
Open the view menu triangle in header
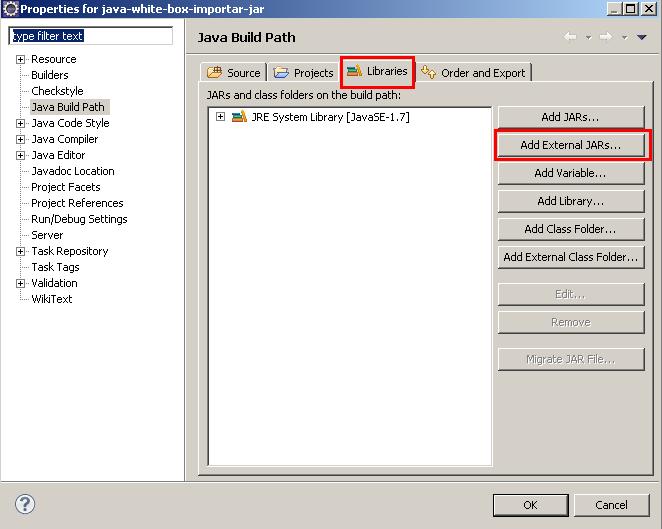pos(642,37)
